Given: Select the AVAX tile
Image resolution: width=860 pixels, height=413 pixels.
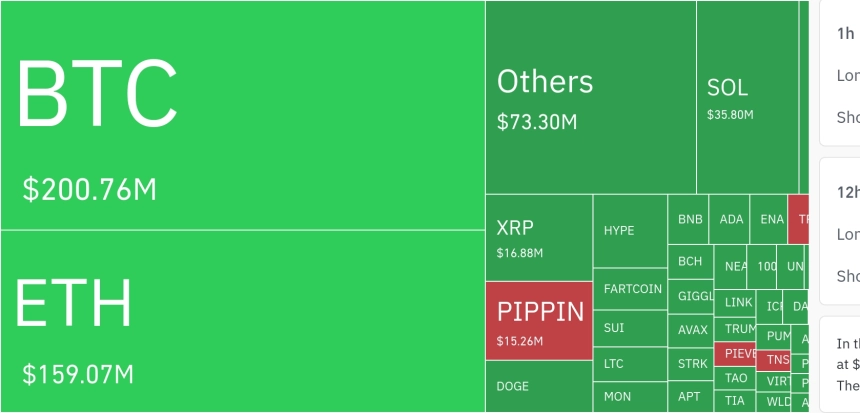Looking at the screenshot, I should pyautogui.click(x=691, y=331).
